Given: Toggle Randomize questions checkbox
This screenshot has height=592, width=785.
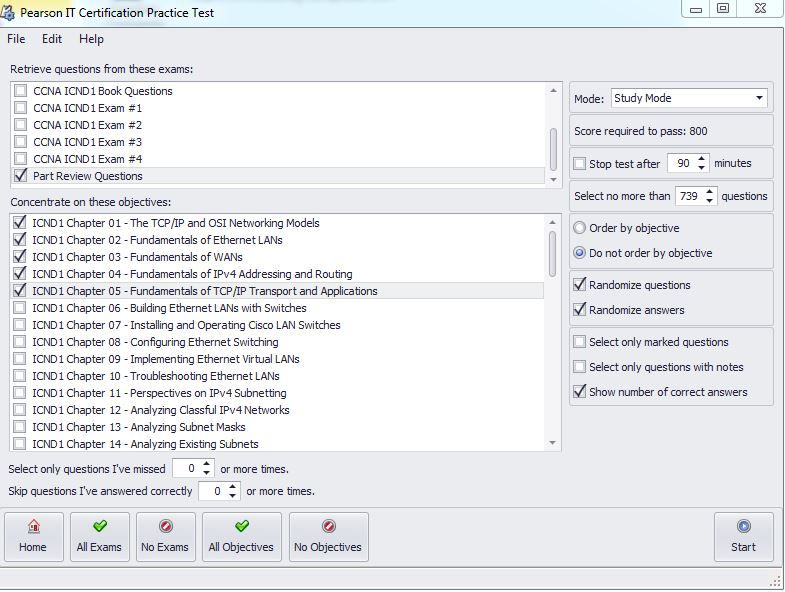Looking at the screenshot, I should click(579, 284).
